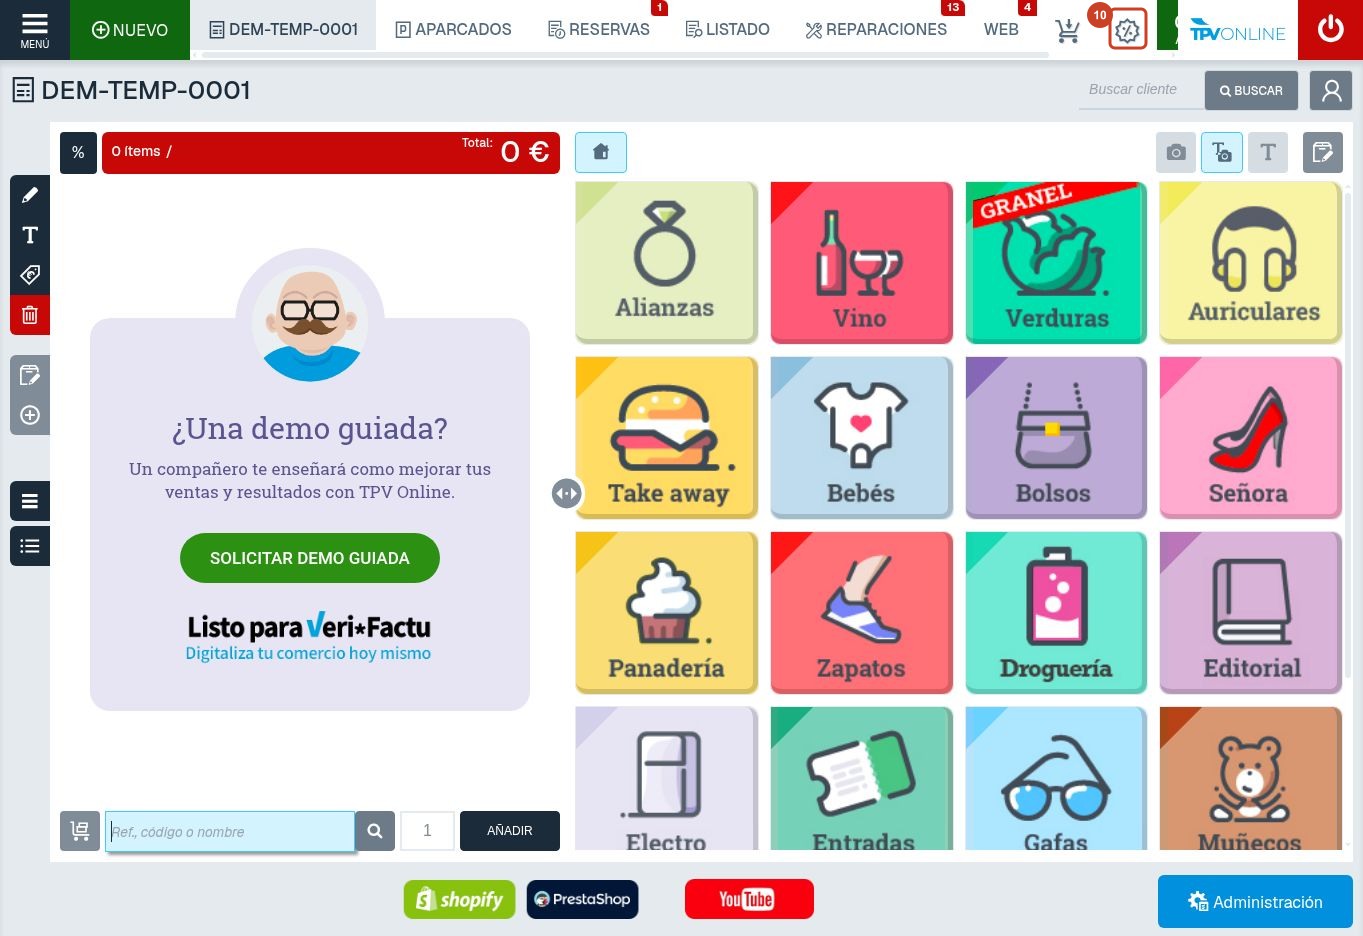This screenshot has height=936, width=1363.
Task: Click the BUSCAR client button
Action: click(x=1251, y=90)
